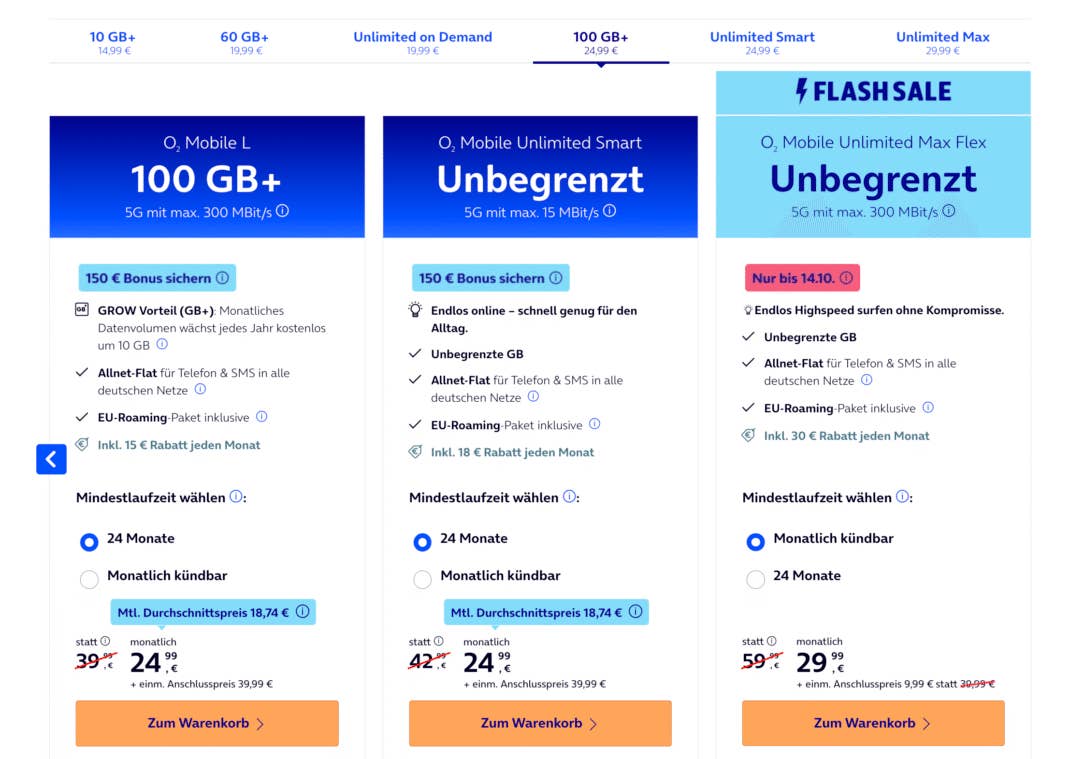1070x759 pixels.
Task: Click Zum Warenkorb for Unlimited Smart
Action: (x=540, y=723)
